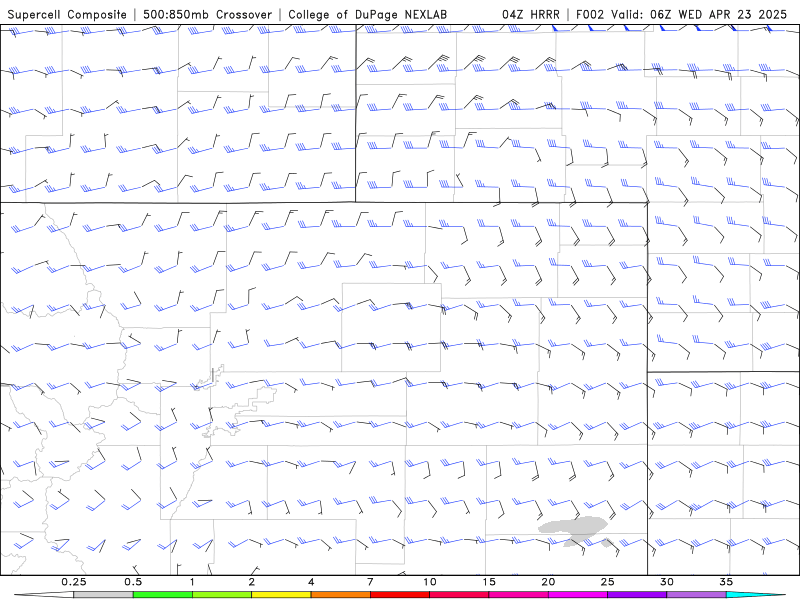Click the '500:850mb Crossover' header text
Screen dimensions: 800x600
(x=207, y=15)
